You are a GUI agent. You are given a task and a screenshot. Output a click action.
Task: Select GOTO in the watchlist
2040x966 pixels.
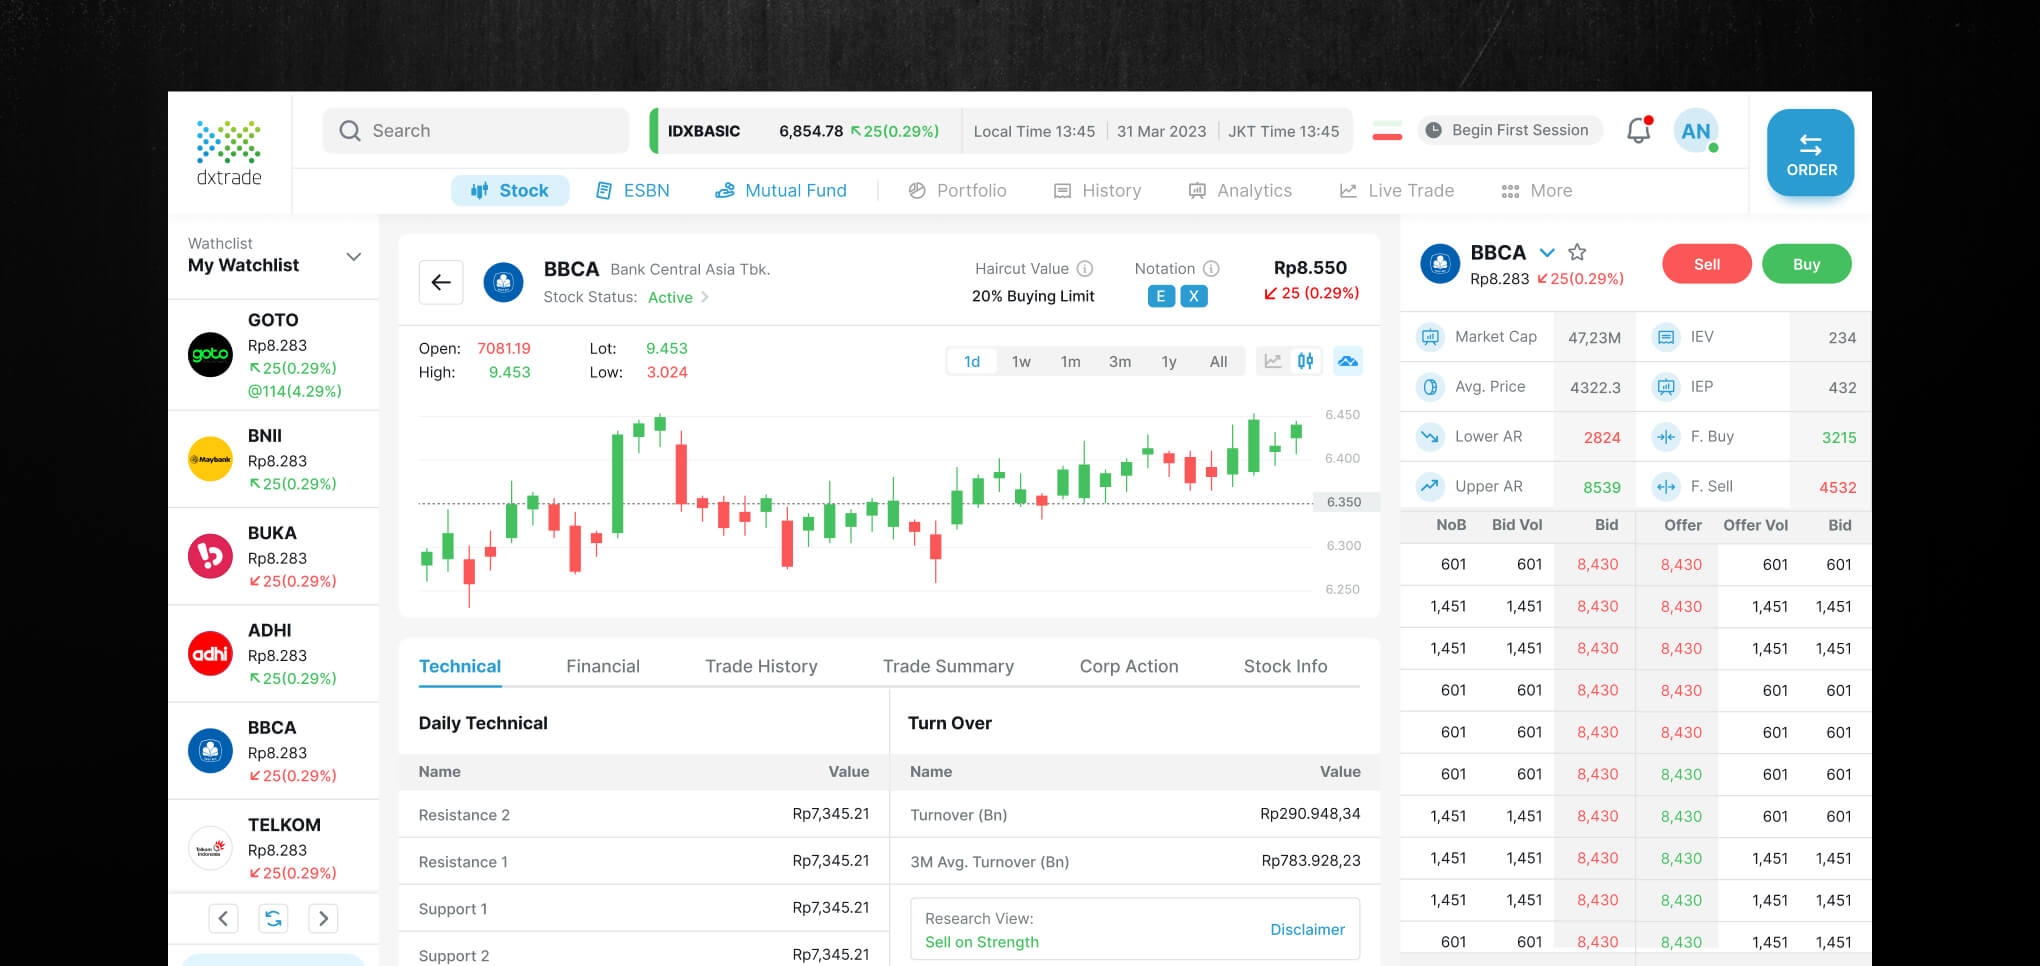pyautogui.click(x=273, y=355)
